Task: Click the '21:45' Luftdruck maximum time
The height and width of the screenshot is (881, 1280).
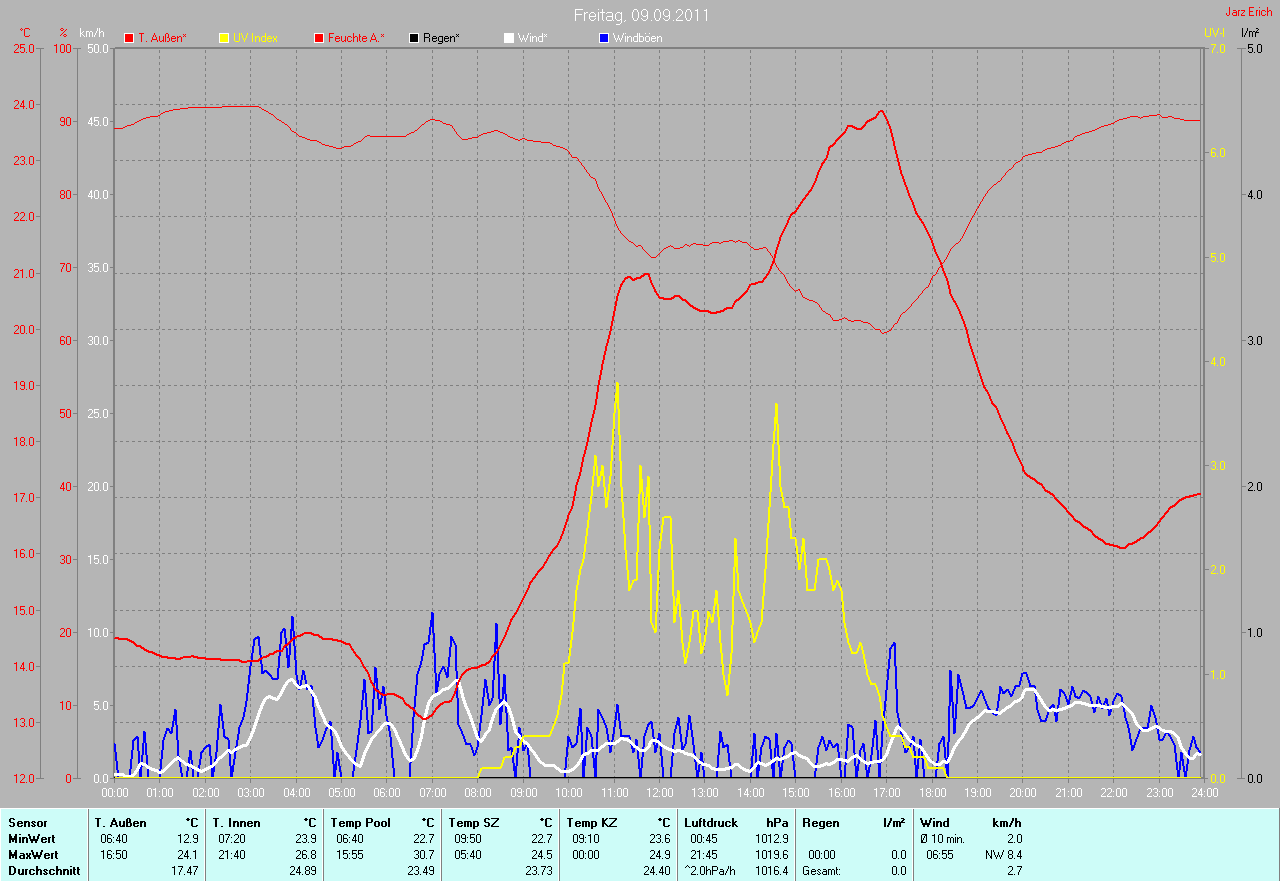Action: point(704,855)
